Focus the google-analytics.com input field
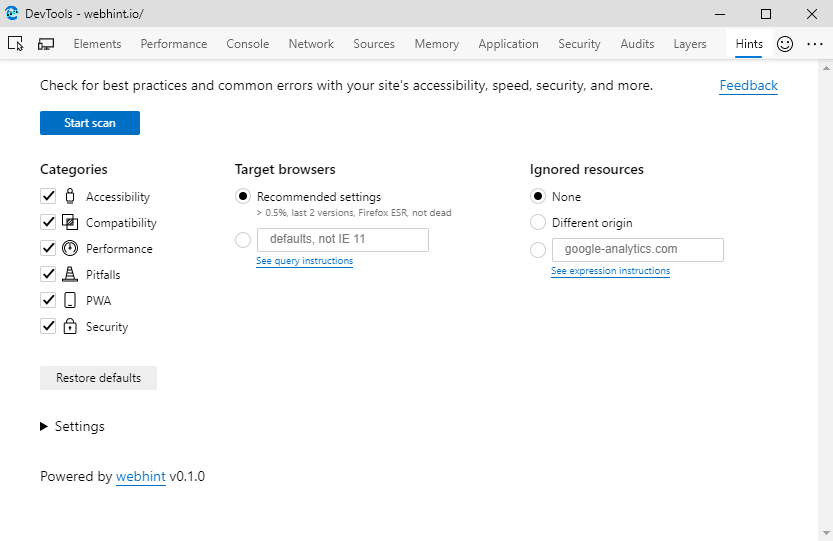 [x=638, y=250]
